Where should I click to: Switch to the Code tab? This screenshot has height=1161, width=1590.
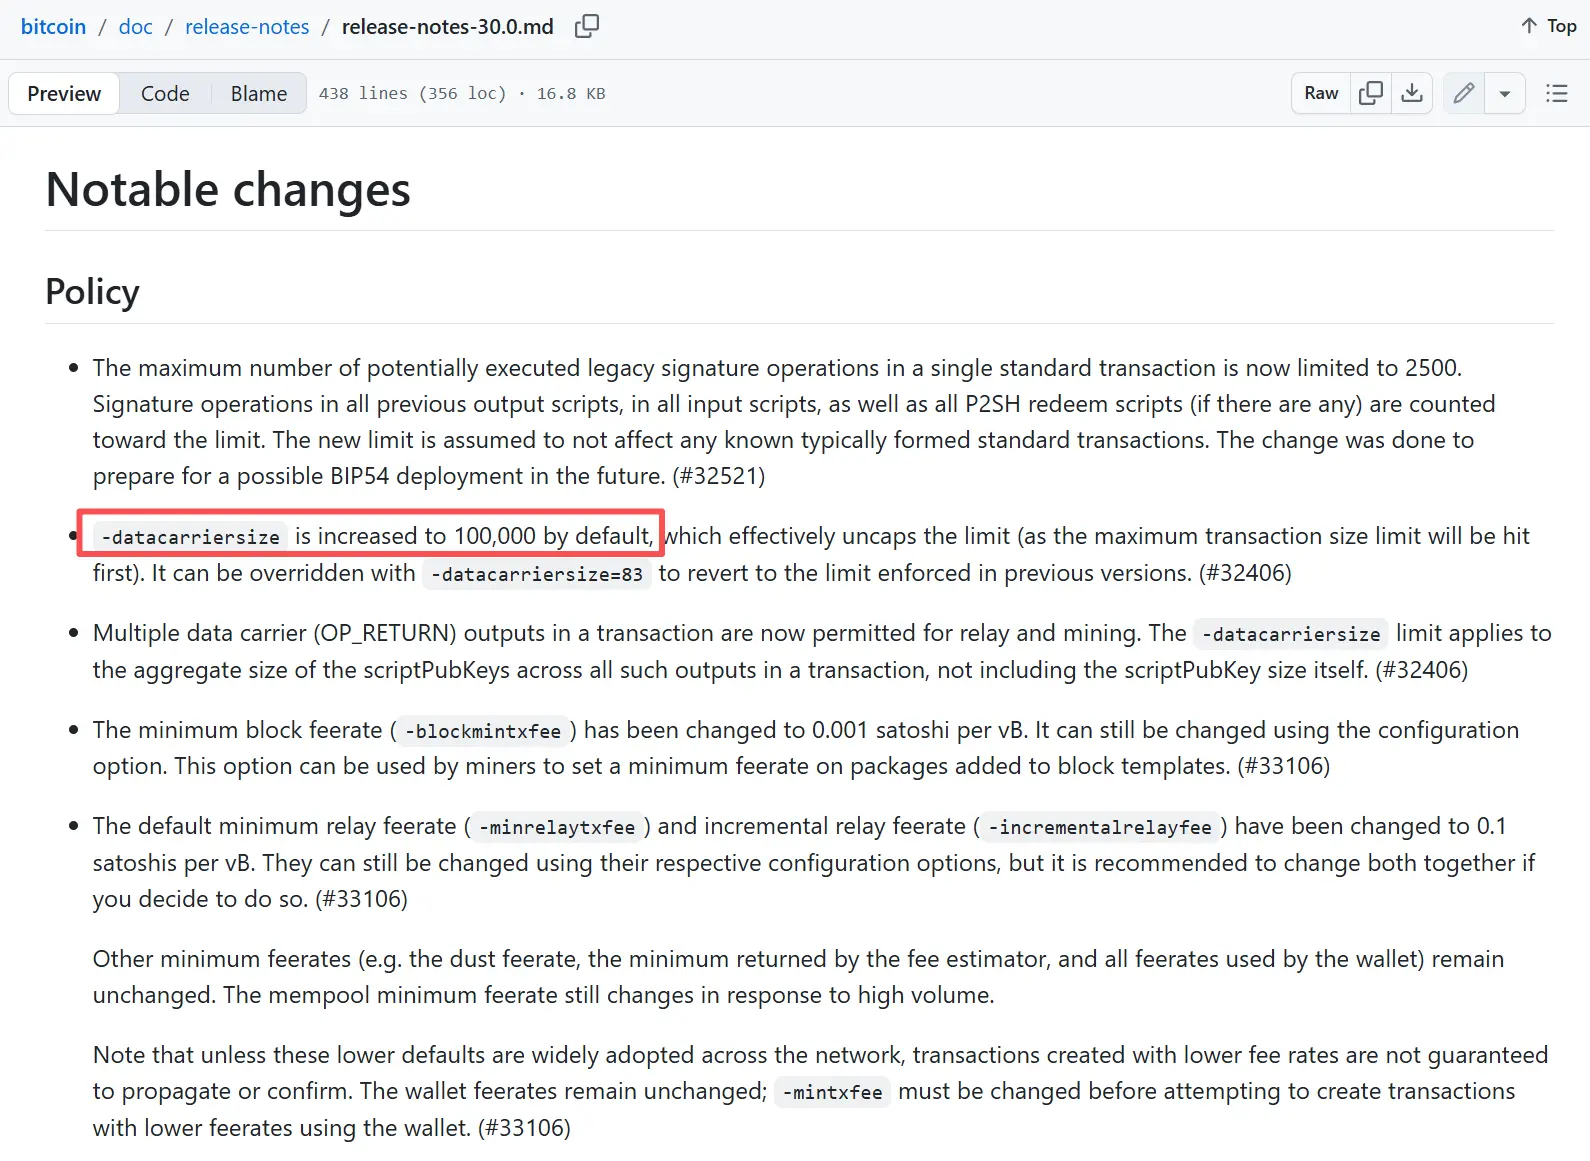165,93
